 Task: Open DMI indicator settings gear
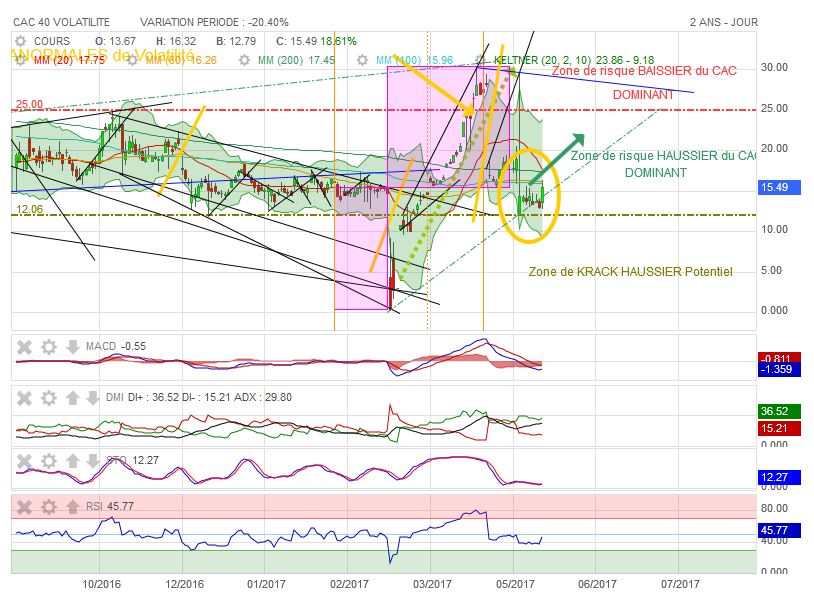pyautogui.click(x=49, y=398)
